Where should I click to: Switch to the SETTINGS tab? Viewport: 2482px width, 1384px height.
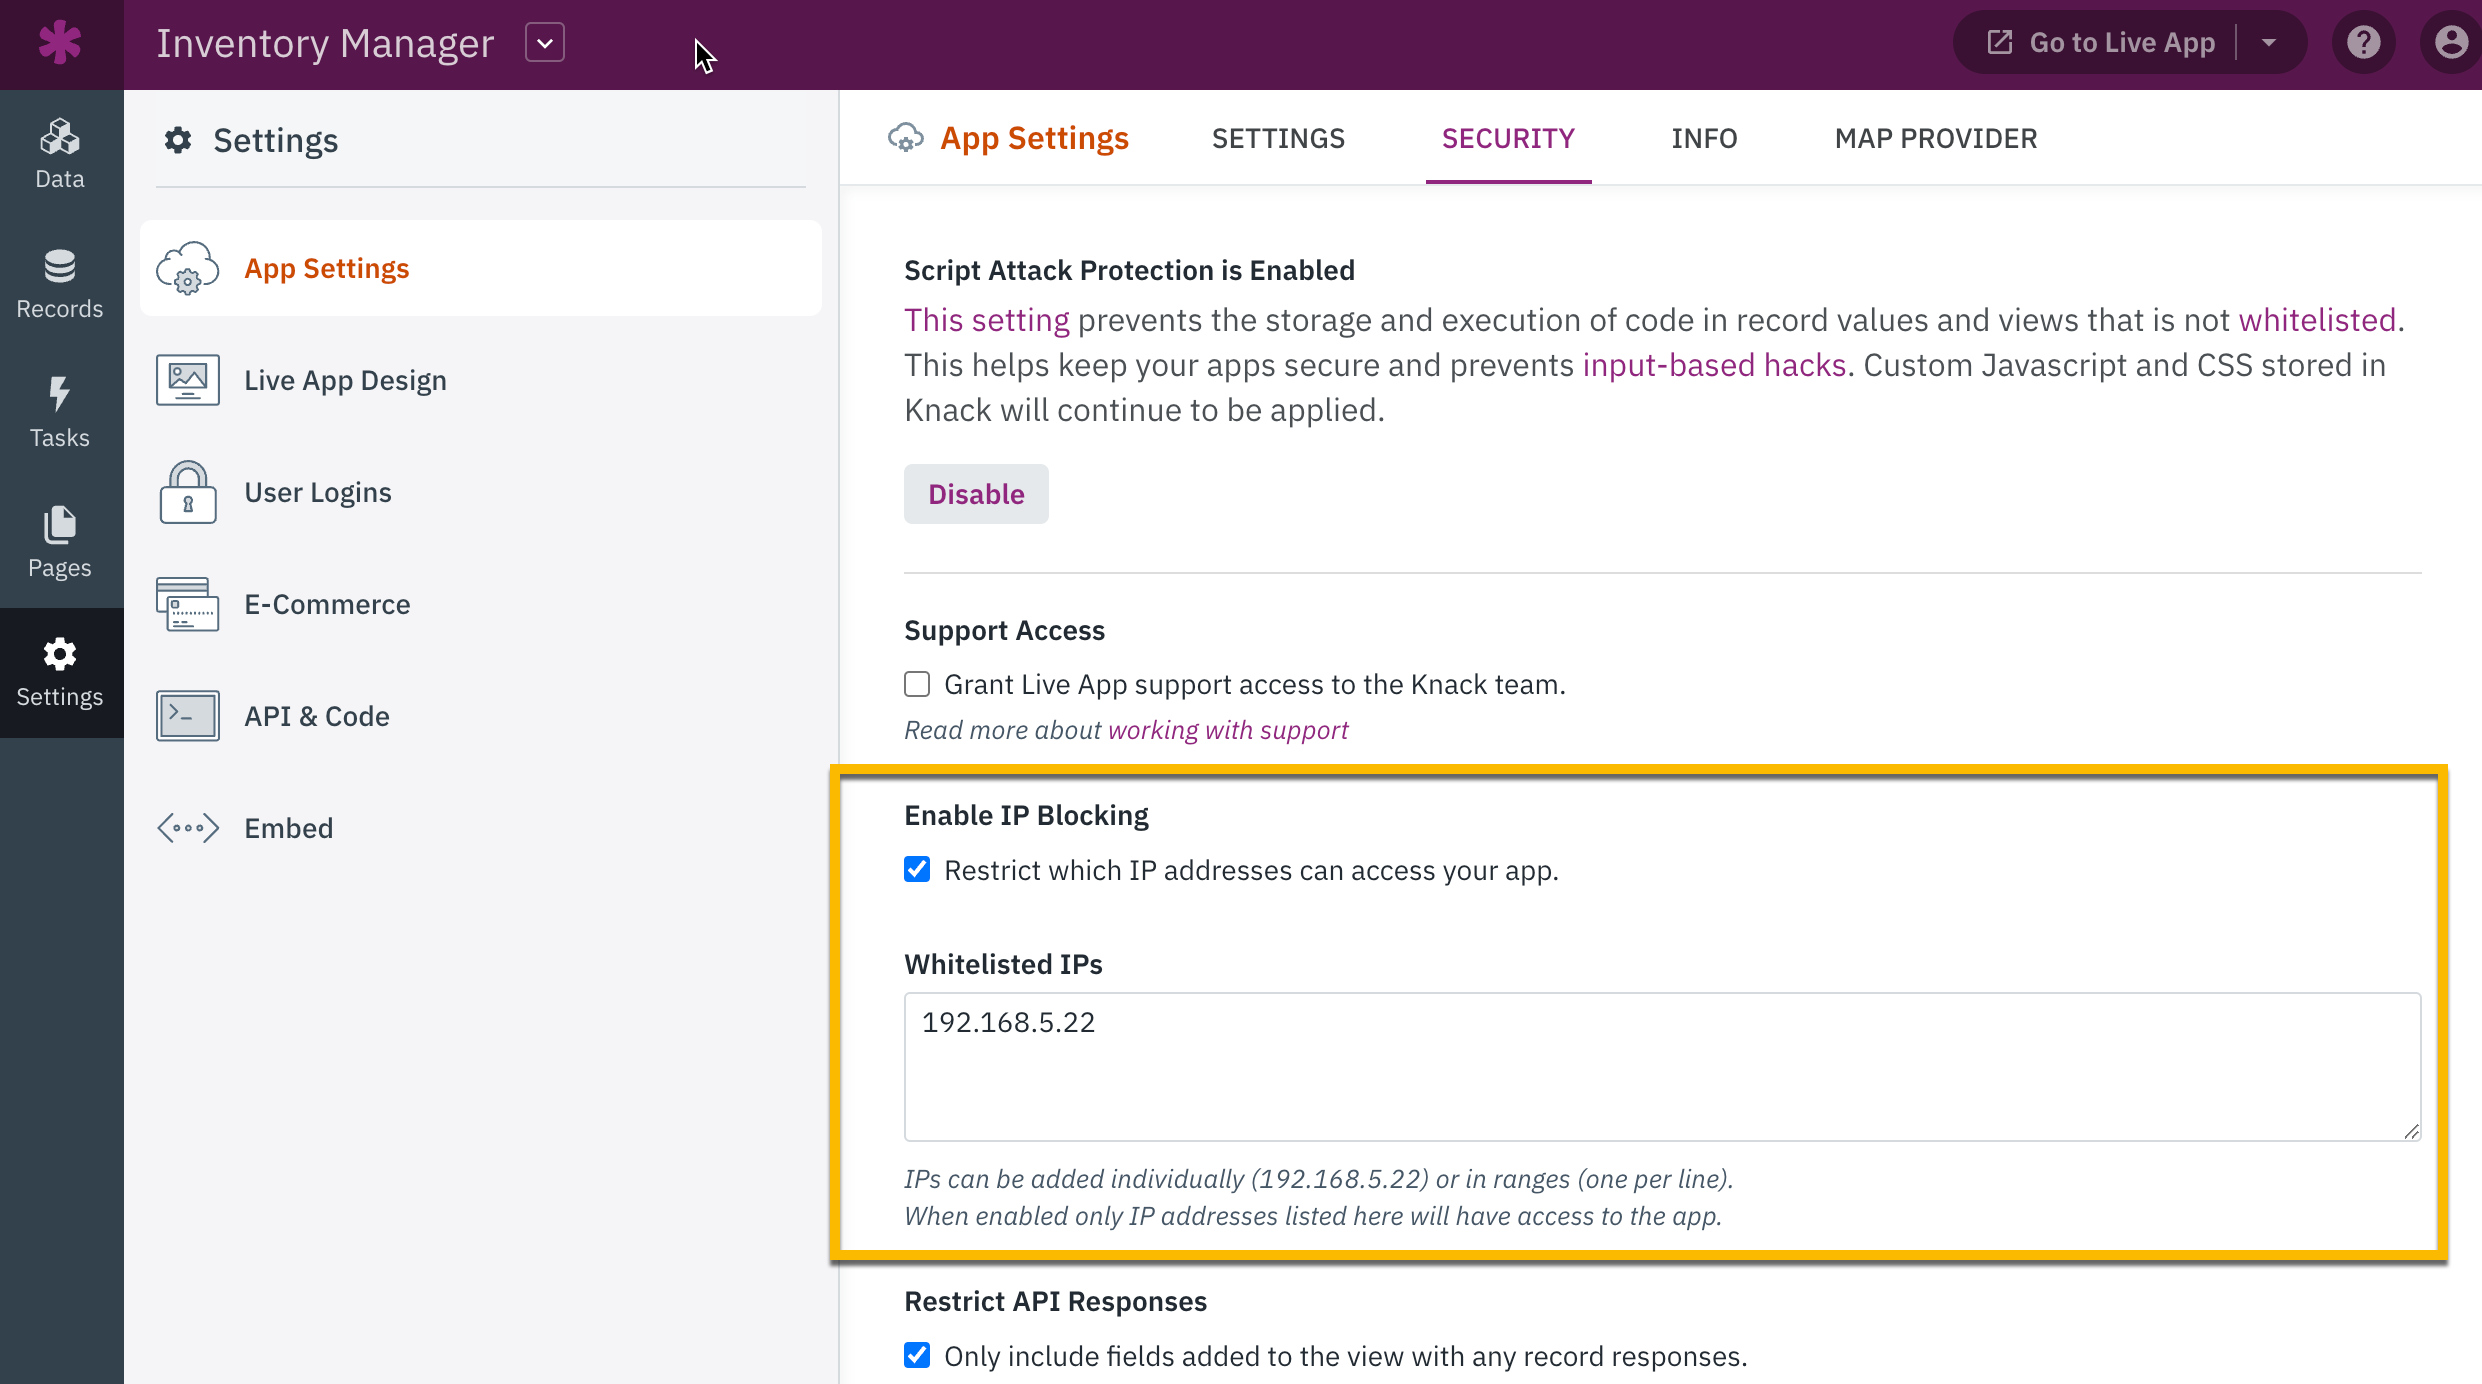pyautogui.click(x=1278, y=138)
